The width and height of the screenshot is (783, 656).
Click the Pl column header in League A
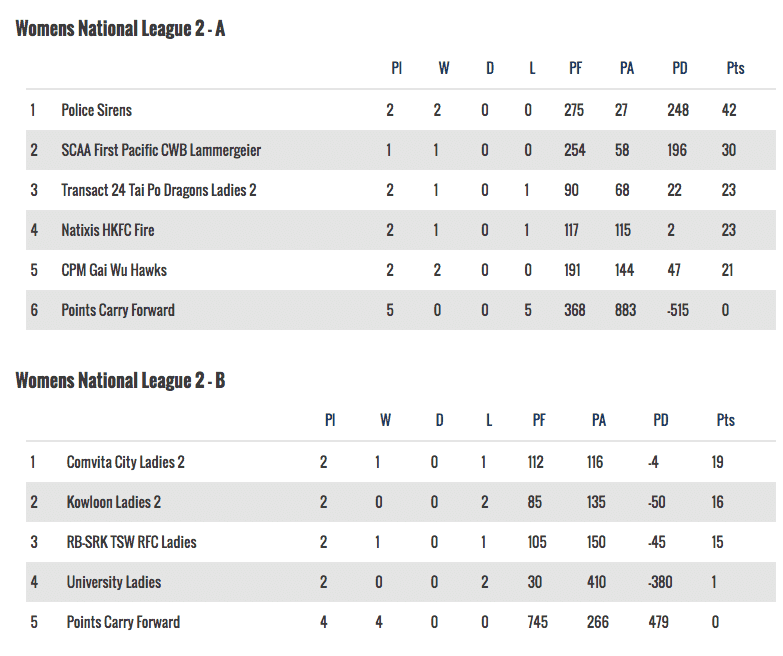396,68
